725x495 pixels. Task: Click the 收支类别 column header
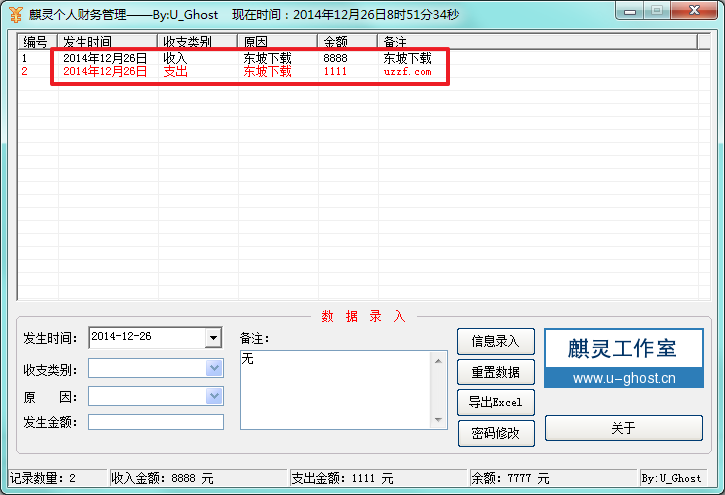point(197,42)
